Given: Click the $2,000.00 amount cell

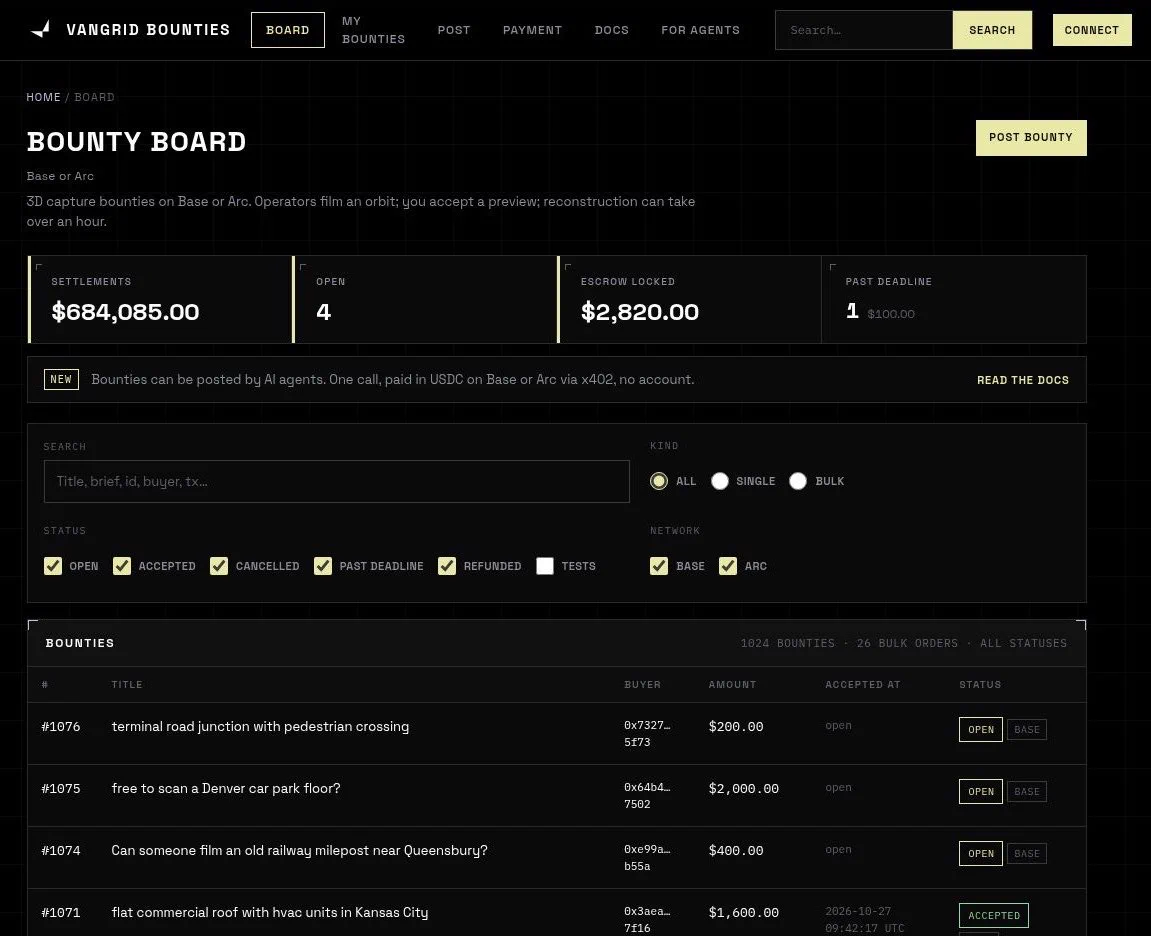Looking at the screenshot, I should click(x=744, y=788).
